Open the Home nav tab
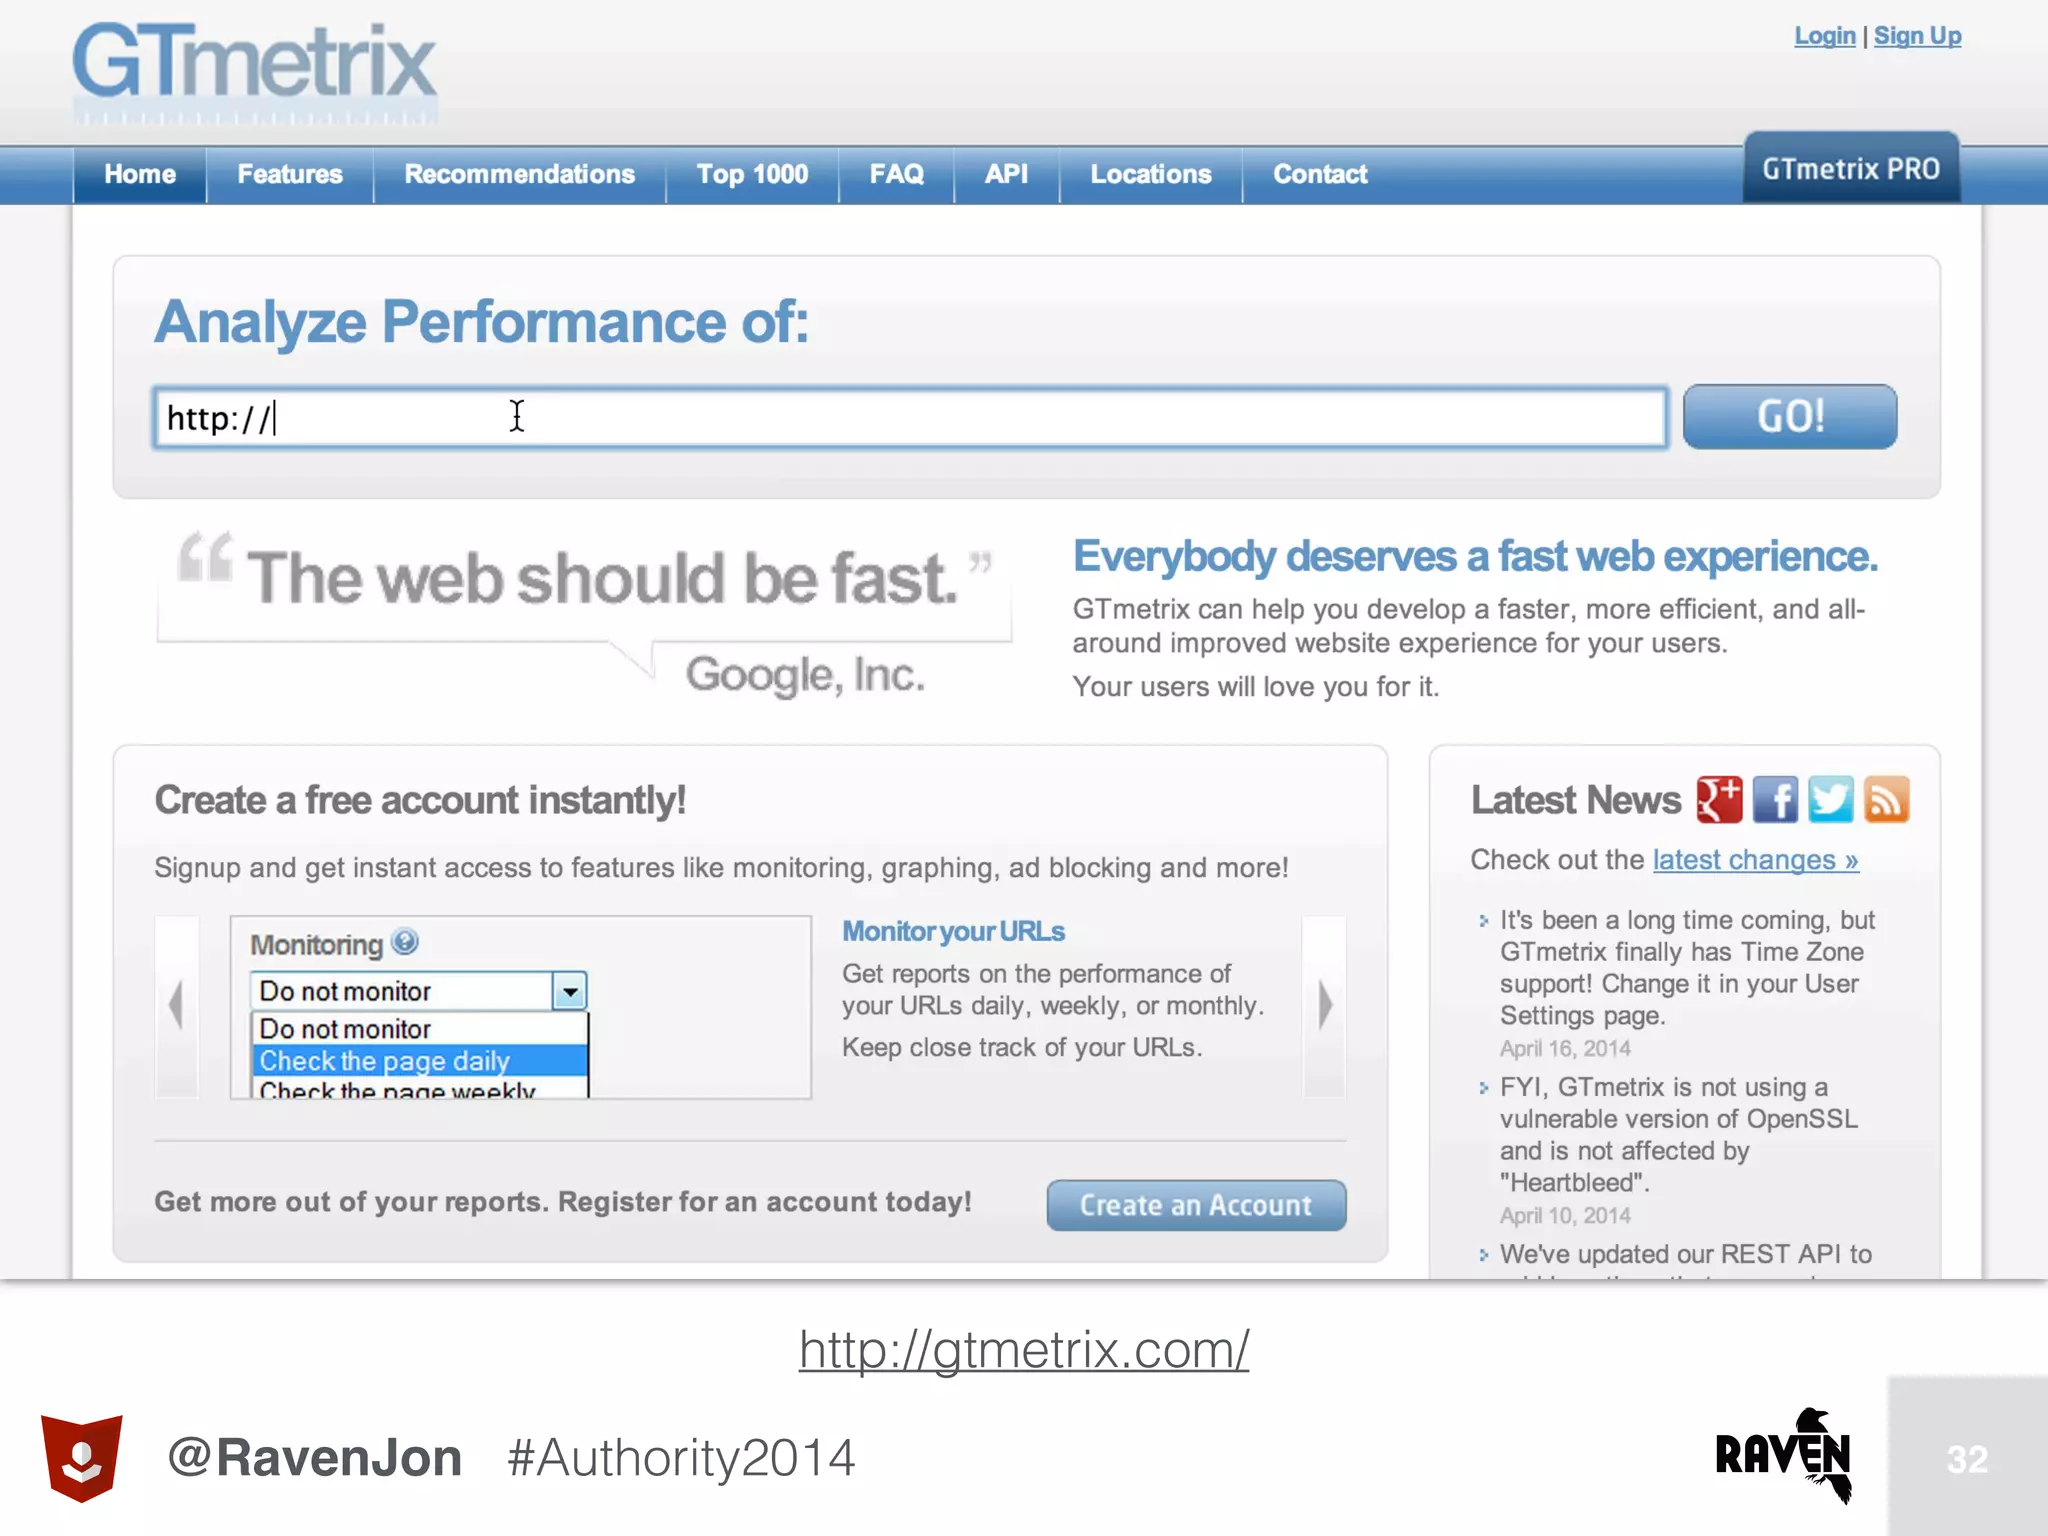2048x1536 pixels. point(140,174)
